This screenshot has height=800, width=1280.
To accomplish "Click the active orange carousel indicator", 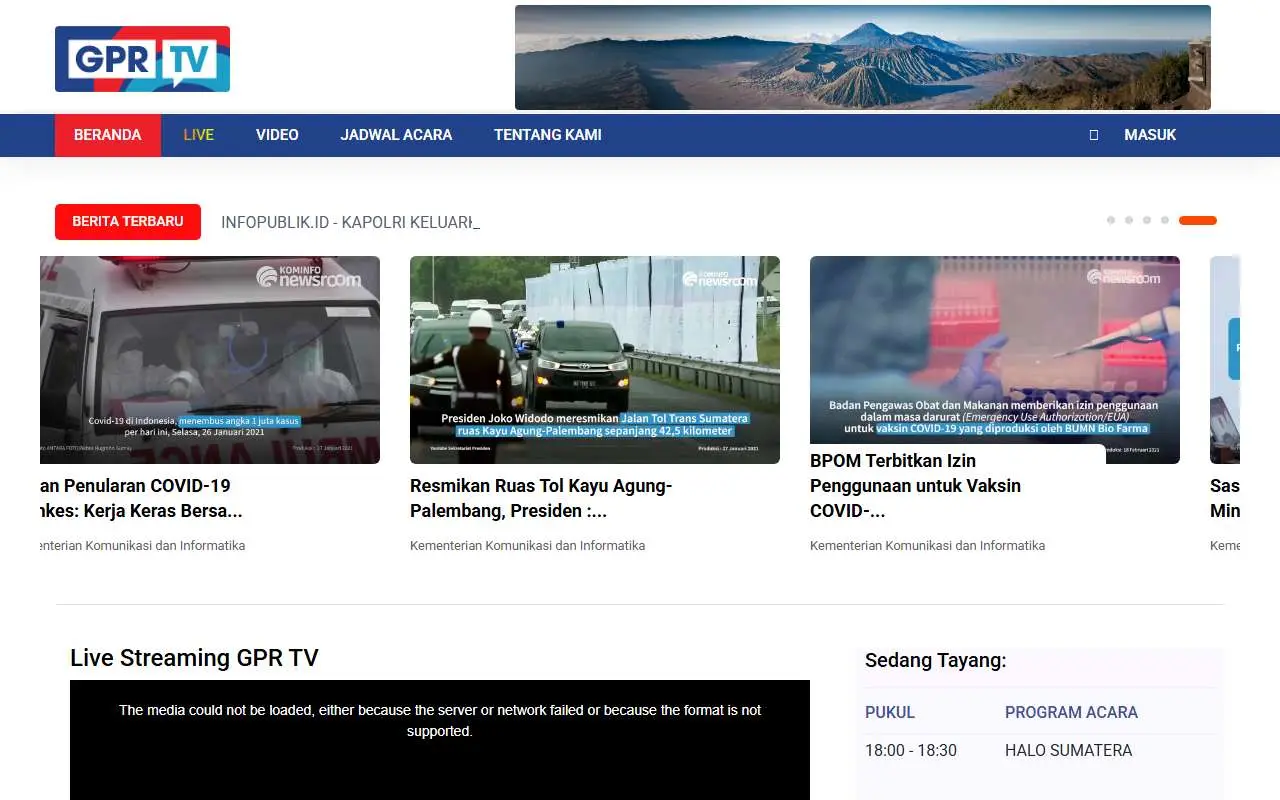I will click(1198, 220).
